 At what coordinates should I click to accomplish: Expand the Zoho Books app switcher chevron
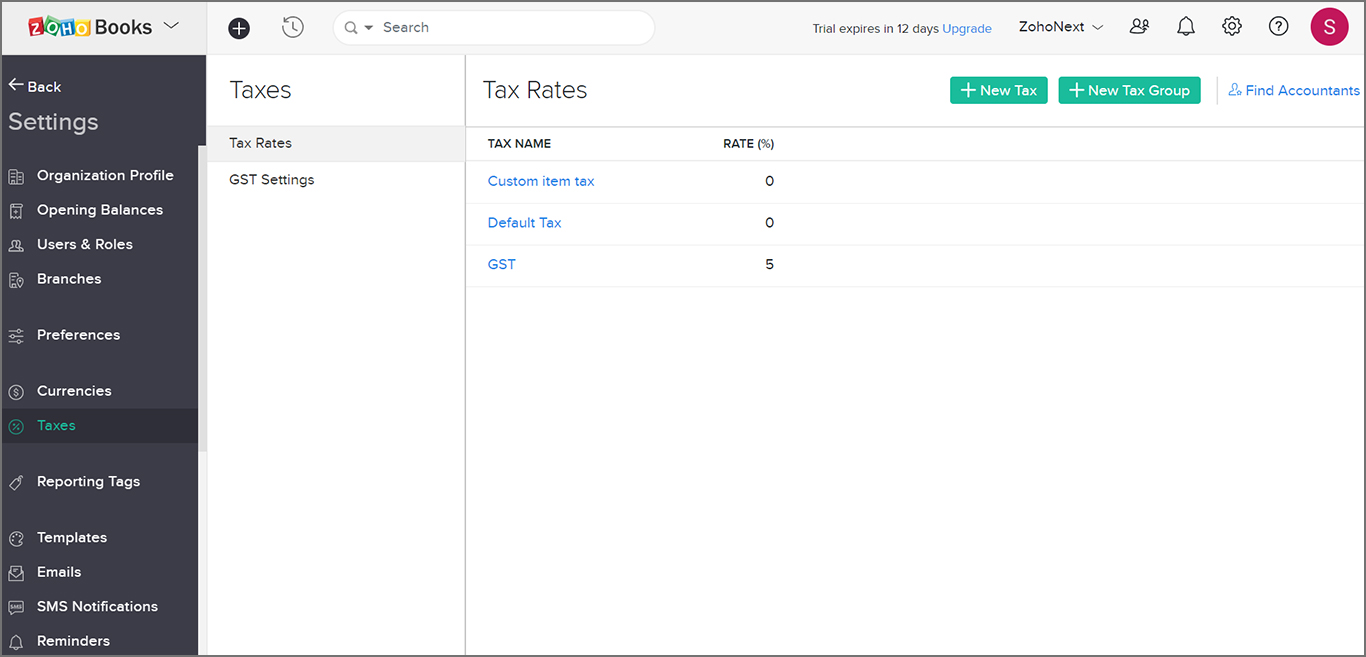171,26
